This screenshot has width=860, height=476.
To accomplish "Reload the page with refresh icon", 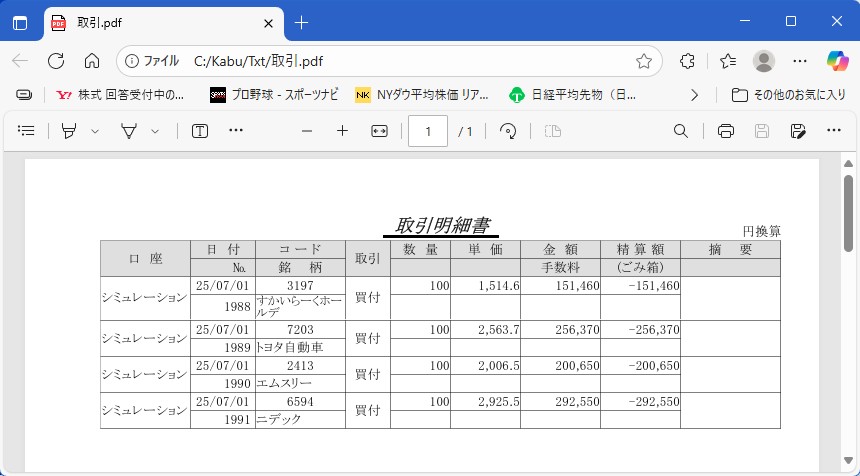I will click(56, 61).
